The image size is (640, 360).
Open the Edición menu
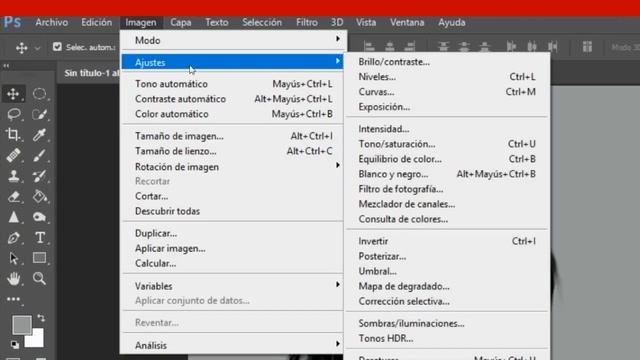point(96,22)
